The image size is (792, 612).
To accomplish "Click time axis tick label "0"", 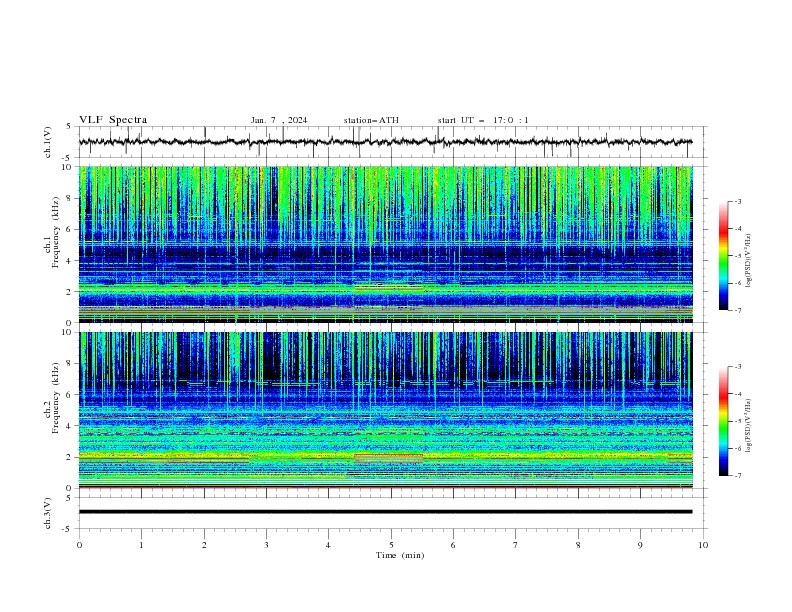I will [79, 545].
